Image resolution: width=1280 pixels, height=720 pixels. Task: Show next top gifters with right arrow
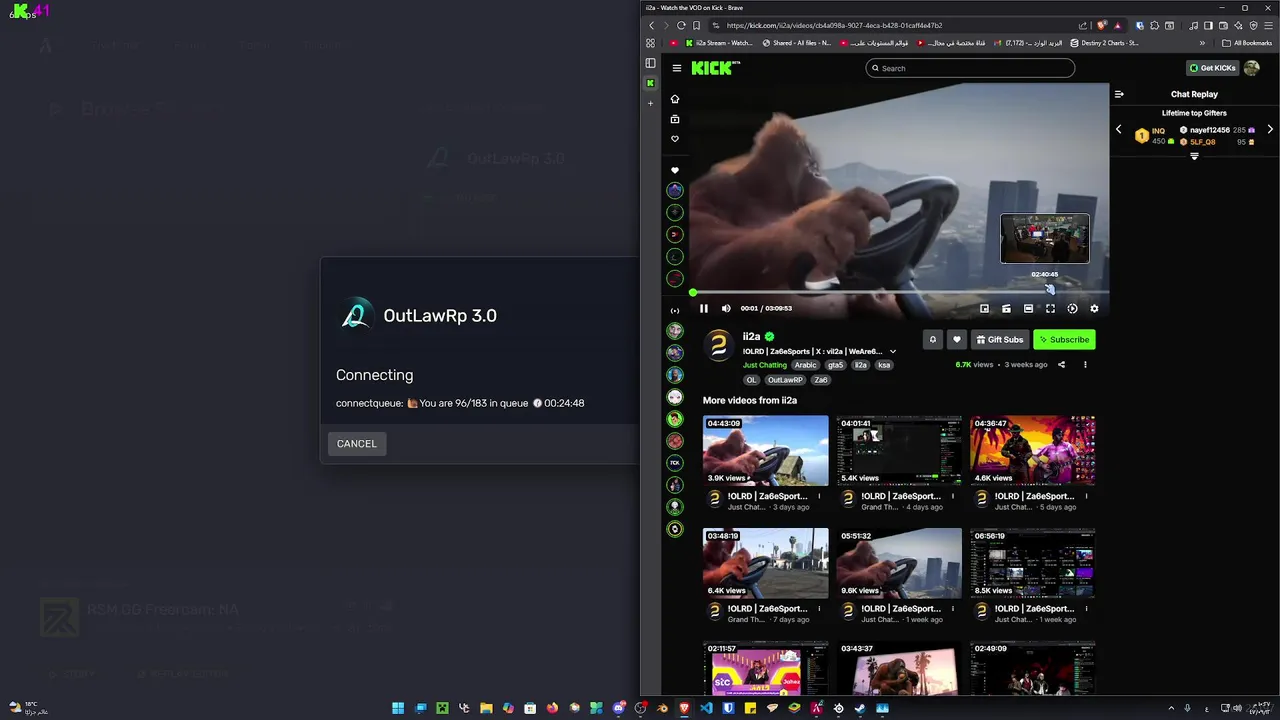[1270, 130]
